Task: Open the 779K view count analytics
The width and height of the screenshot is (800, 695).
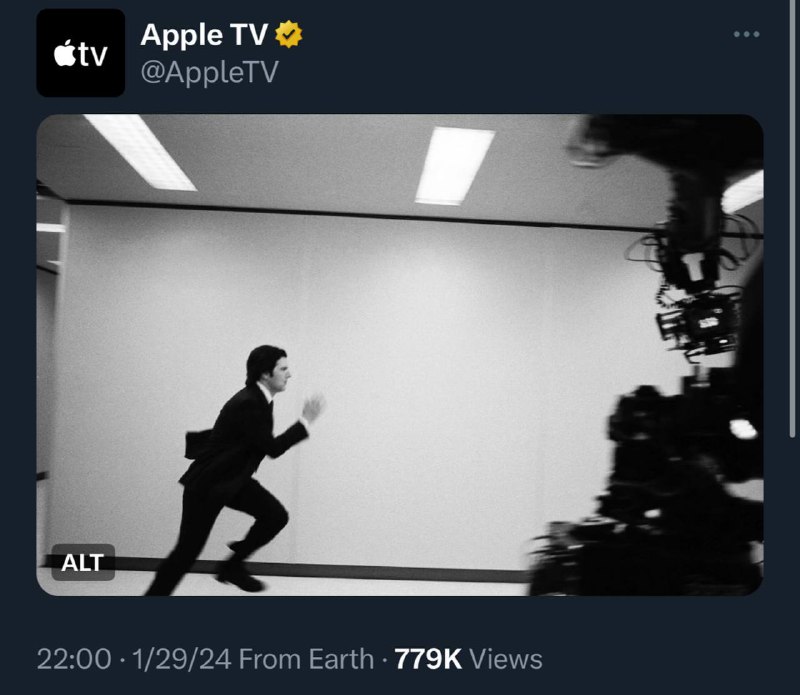Action: coord(428,659)
